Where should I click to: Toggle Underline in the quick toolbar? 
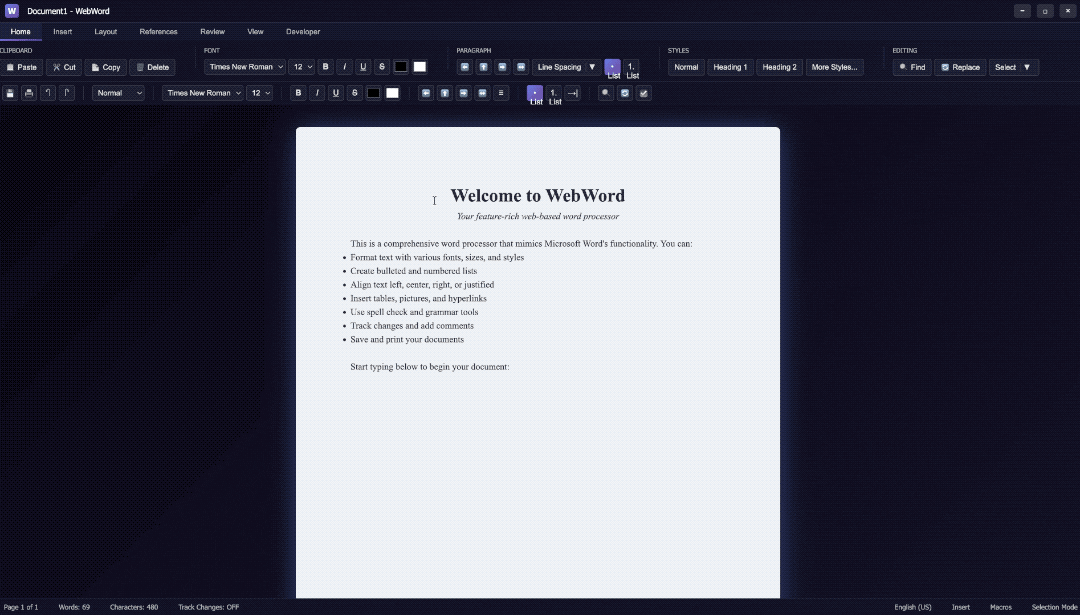coord(336,93)
